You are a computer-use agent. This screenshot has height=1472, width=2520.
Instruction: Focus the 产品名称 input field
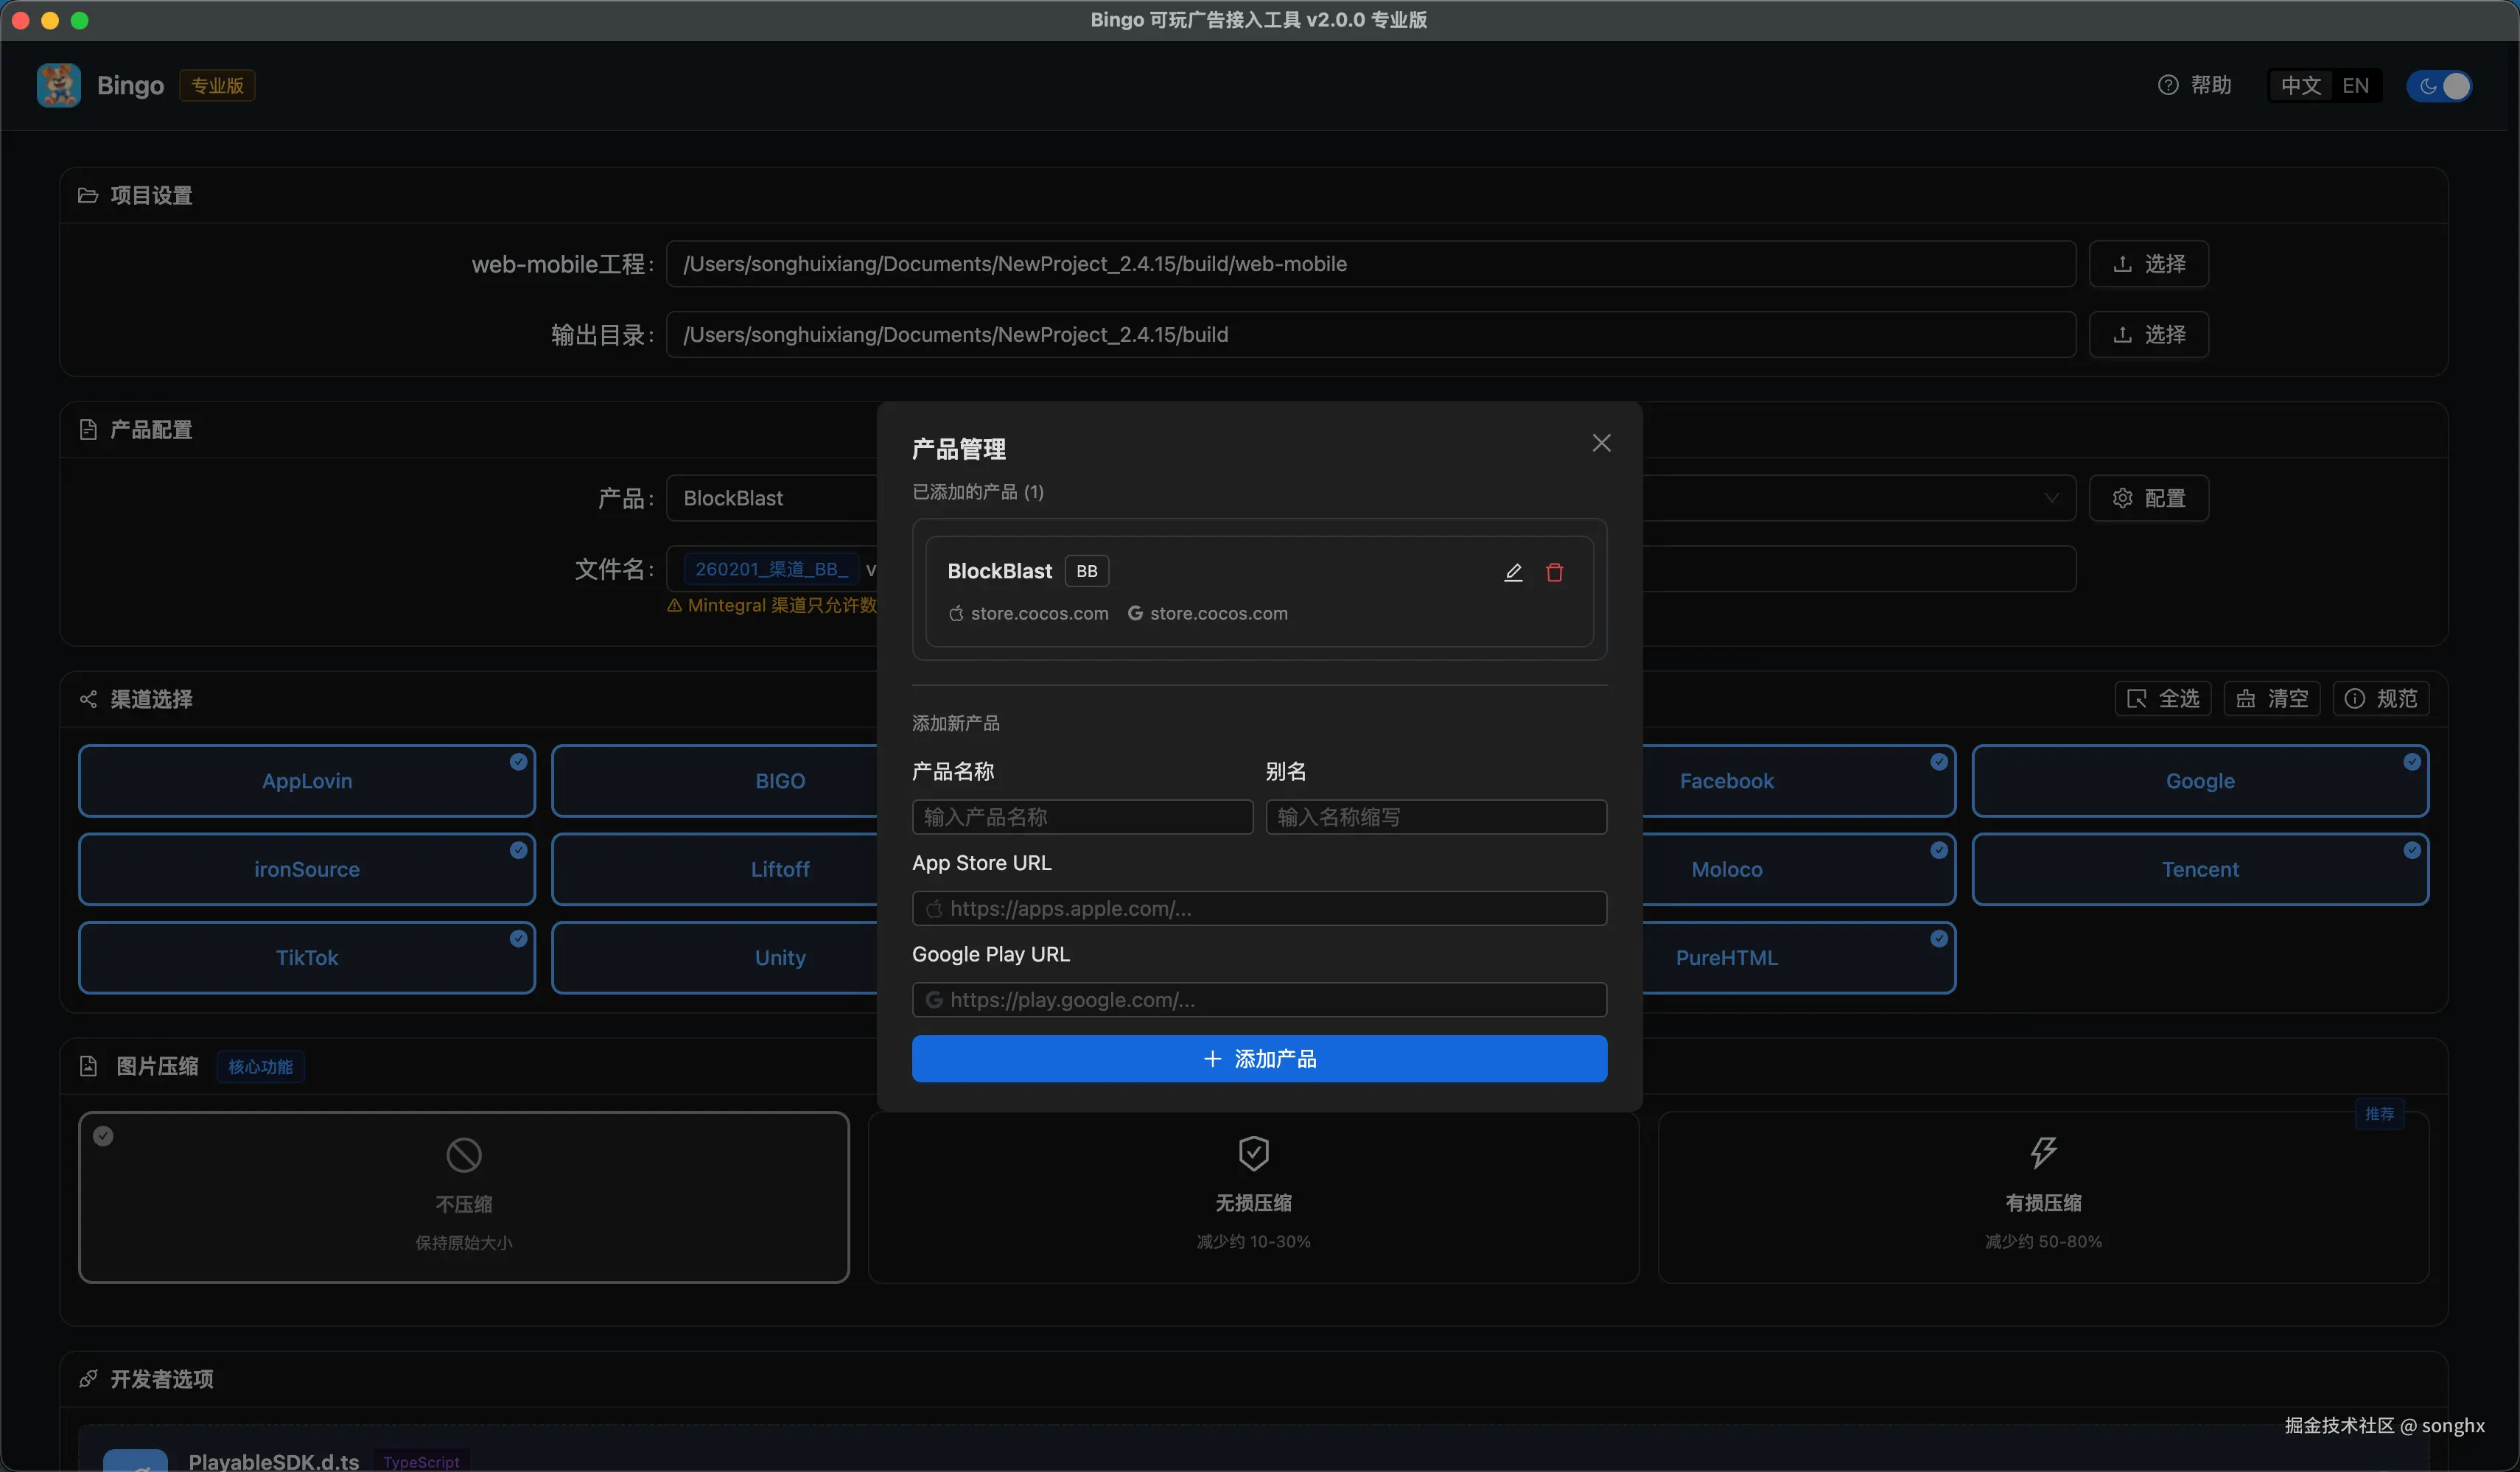(x=1082, y=817)
